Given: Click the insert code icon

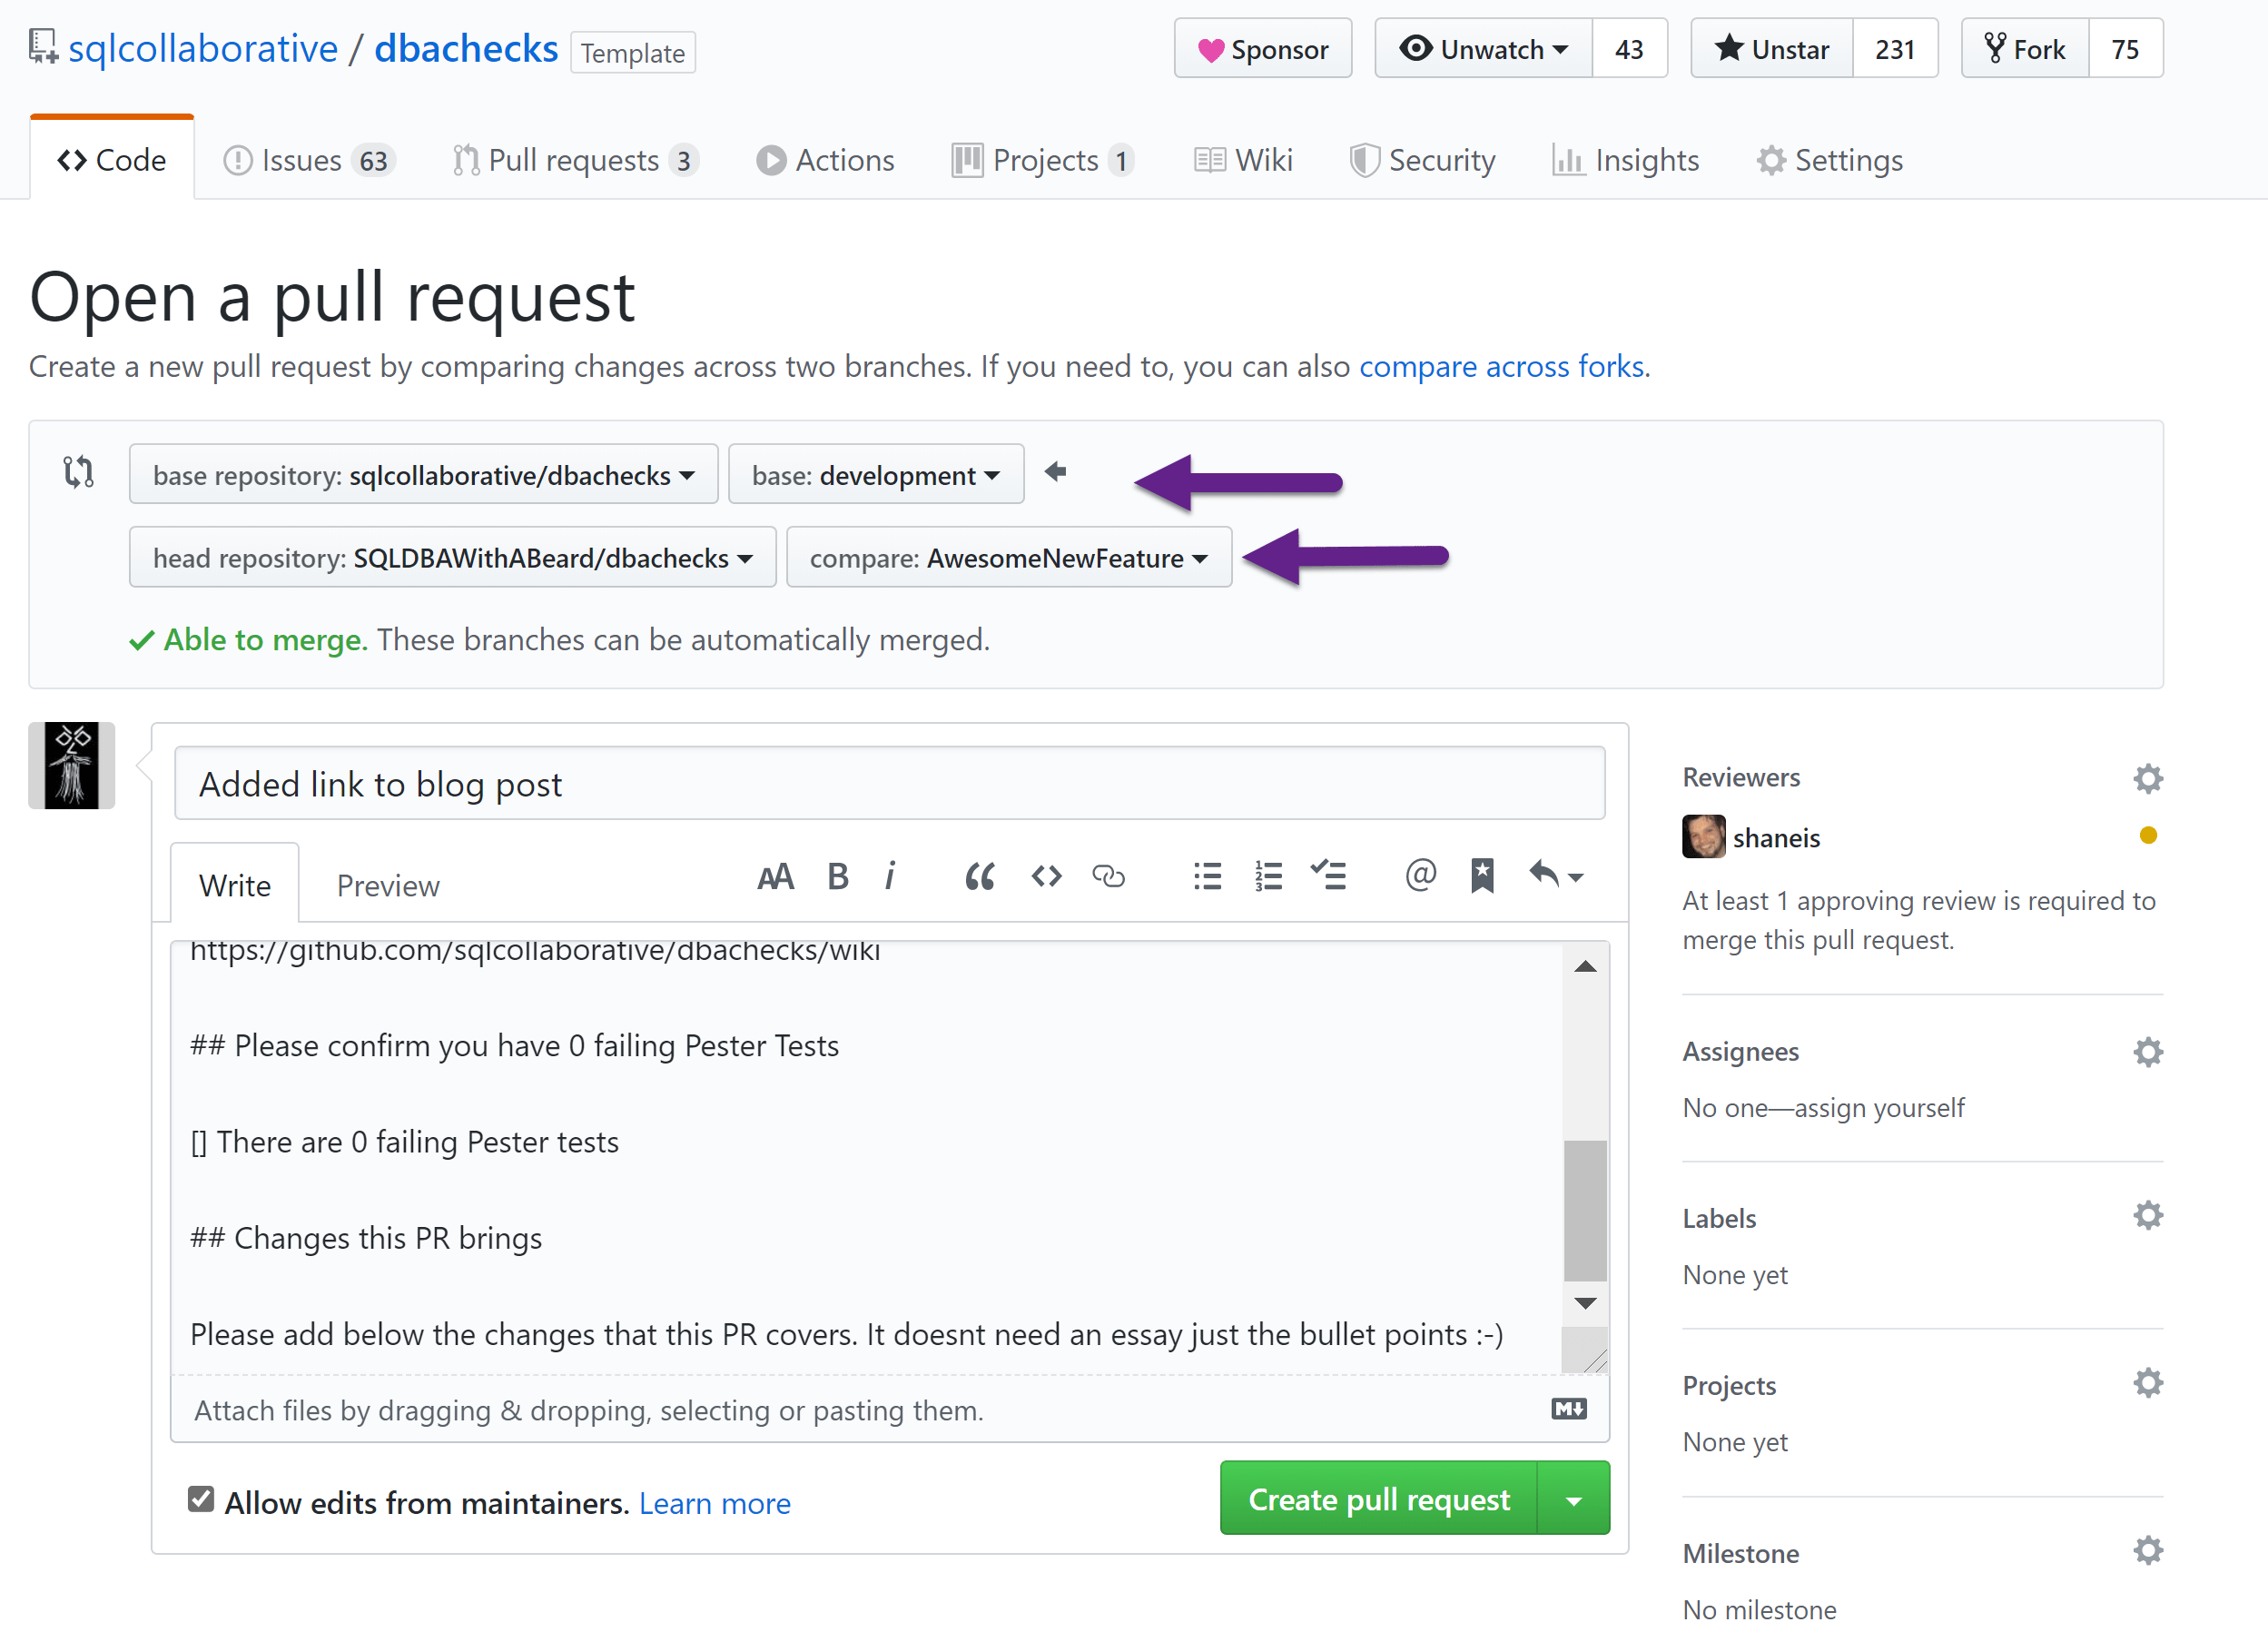Looking at the screenshot, I should tap(1046, 877).
